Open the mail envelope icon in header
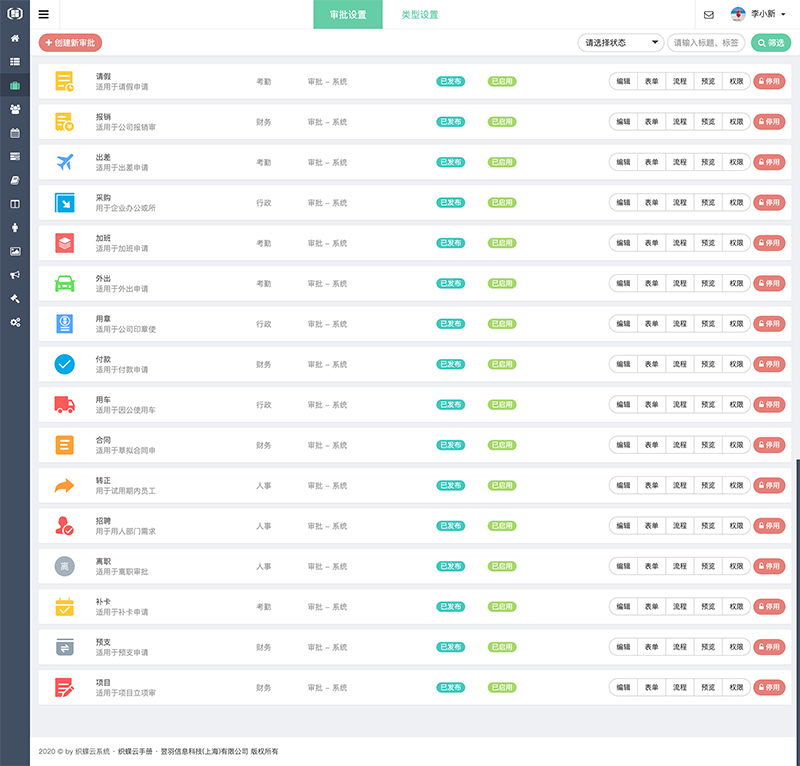Image resolution: width=800 pixels, height=766 pixels. point(709,15)
